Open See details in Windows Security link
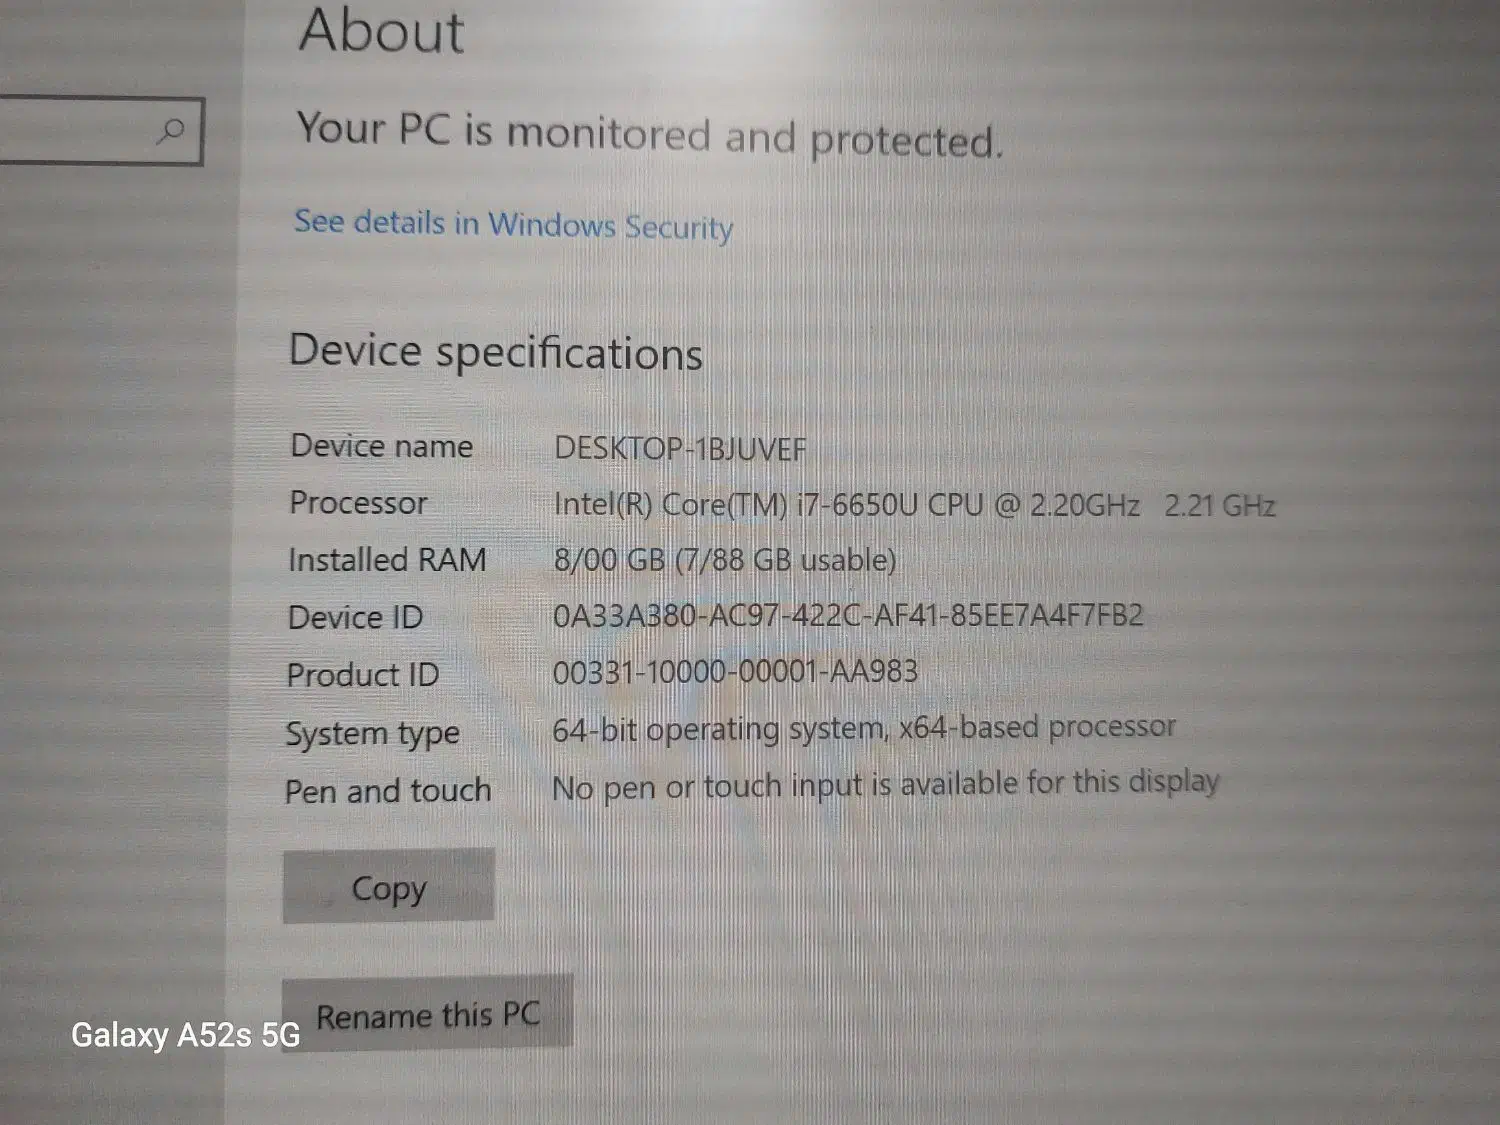Viewport: 1500px width, 1125px height. [x=513, y=224]
